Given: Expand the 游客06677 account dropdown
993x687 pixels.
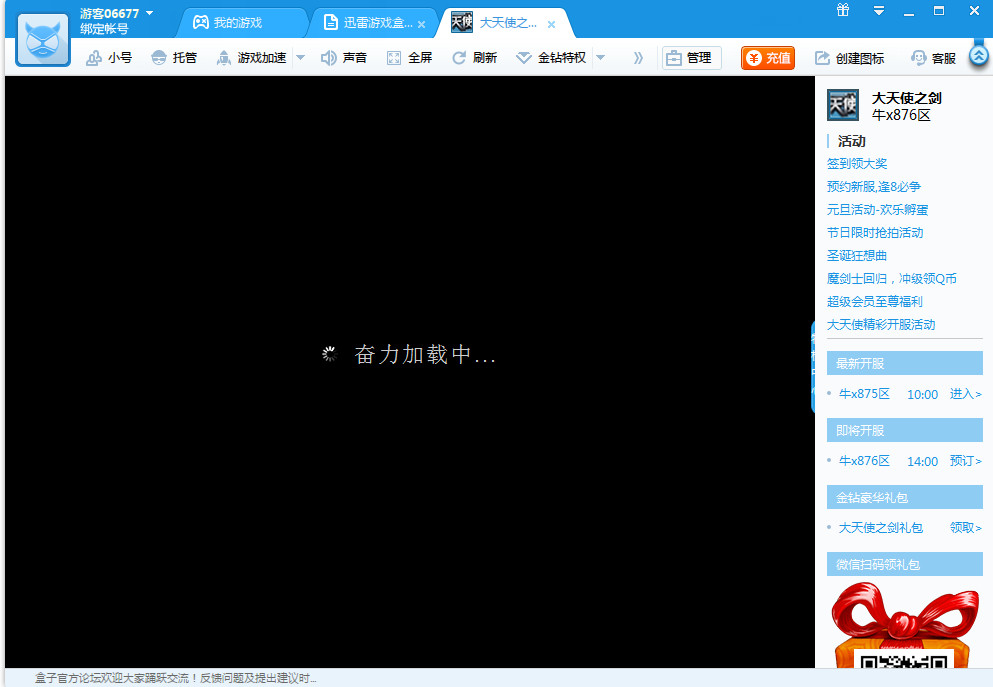Looking at the screenshot, I should click(x=149, y=13).
